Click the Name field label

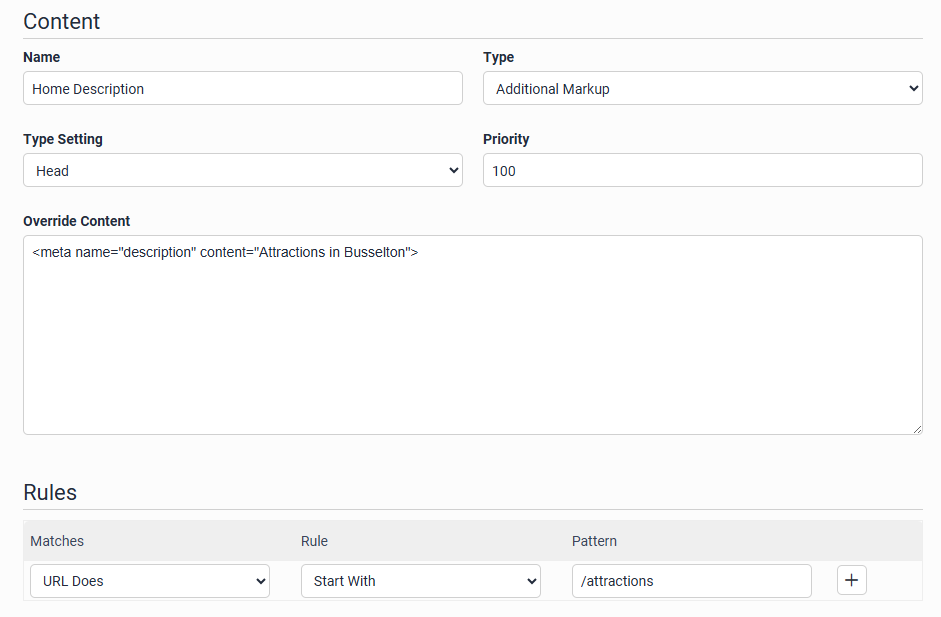pos(42,57)
